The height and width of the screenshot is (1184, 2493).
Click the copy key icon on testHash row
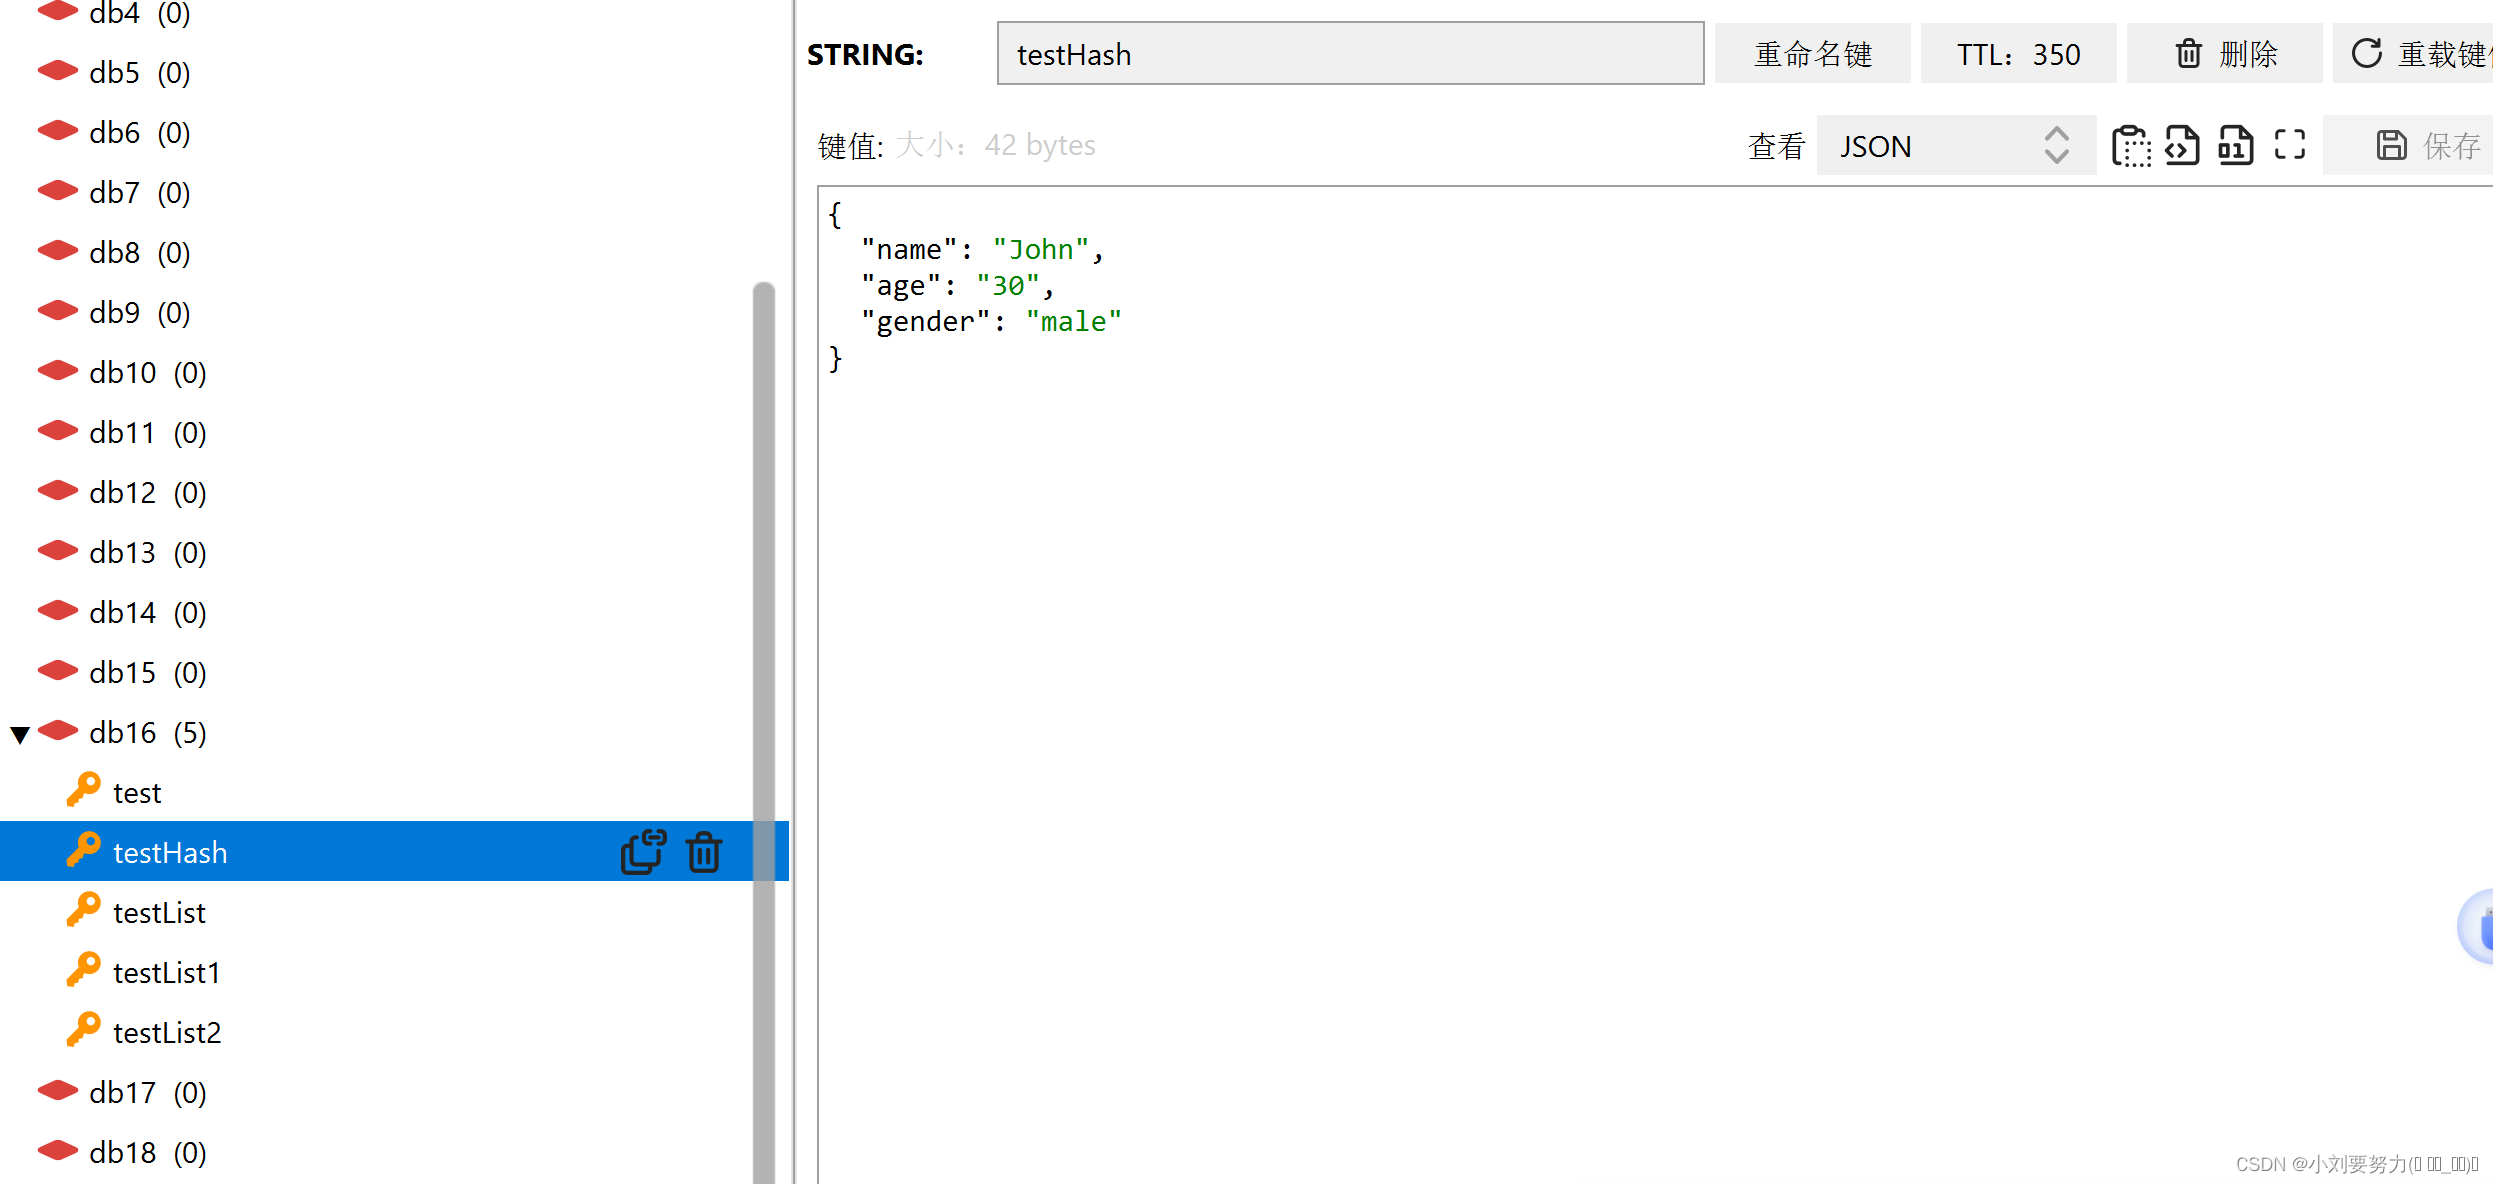pos(643,852)
